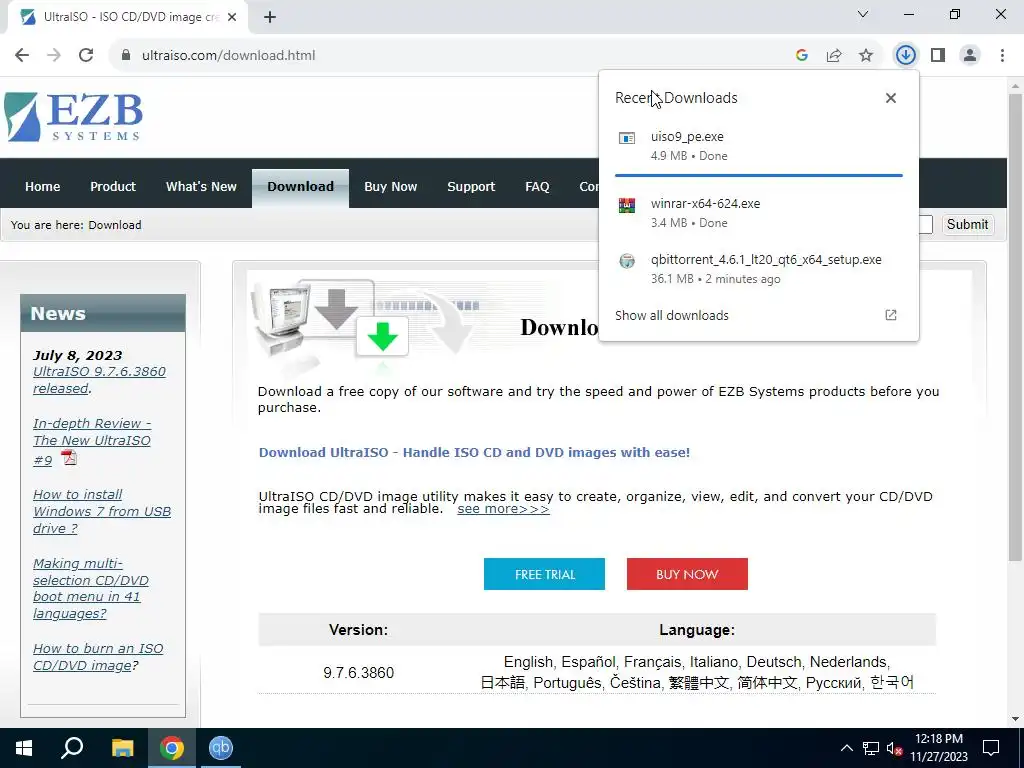Click the winrar-x64-624.exe download entry

coord(759,213)
